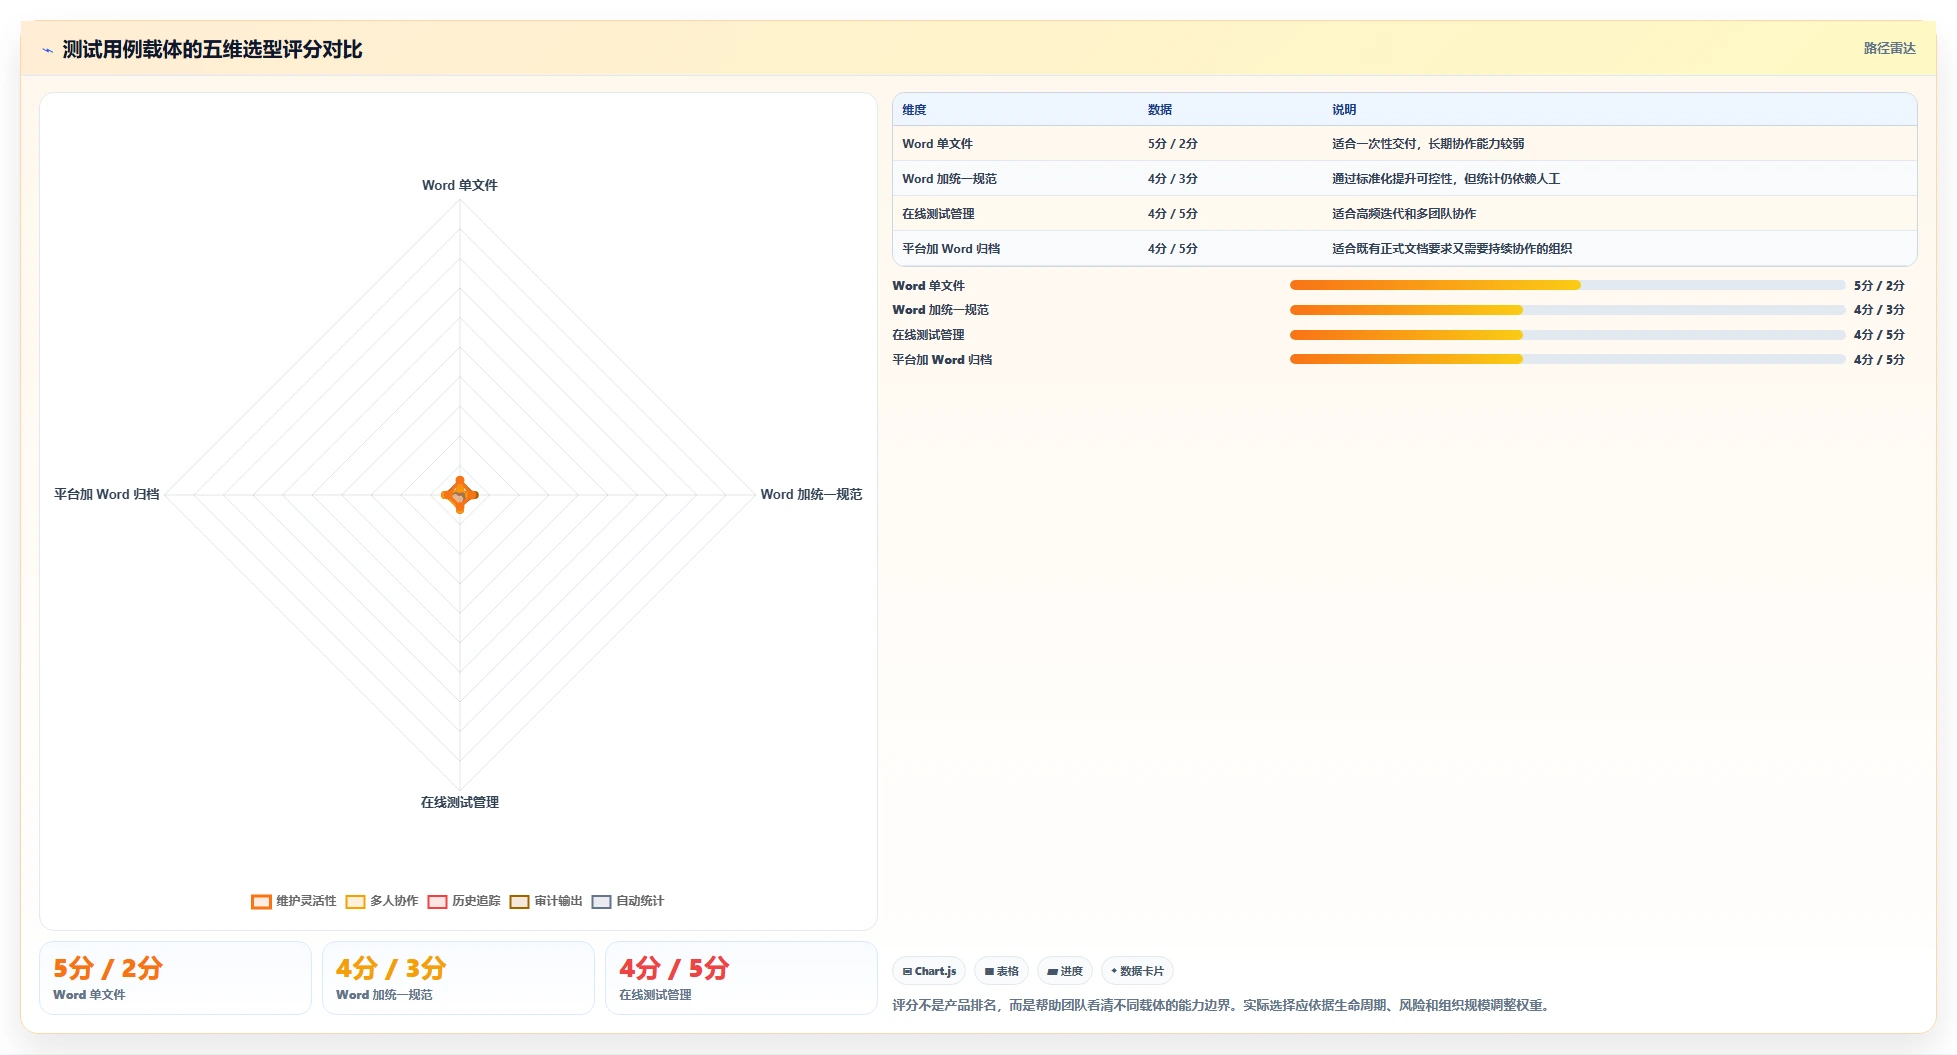1957x1055 pixels.
Task: Click the 路径雷达 label in the header
Action: [1889, 48]
